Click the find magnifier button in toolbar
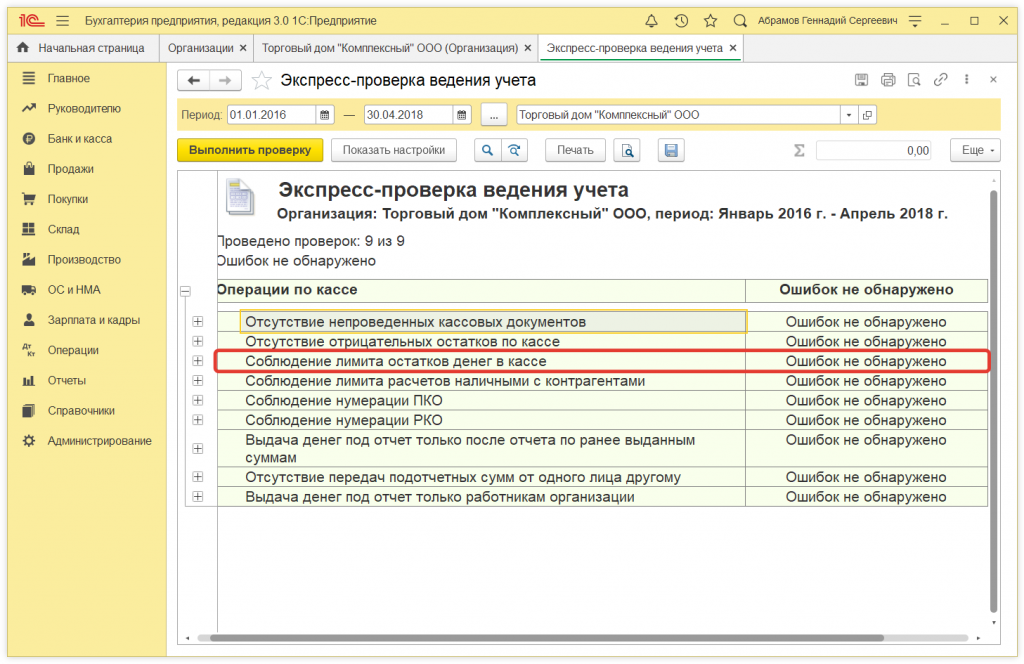Viewport: 1024px width, 664px height. (x=487, y=150)
